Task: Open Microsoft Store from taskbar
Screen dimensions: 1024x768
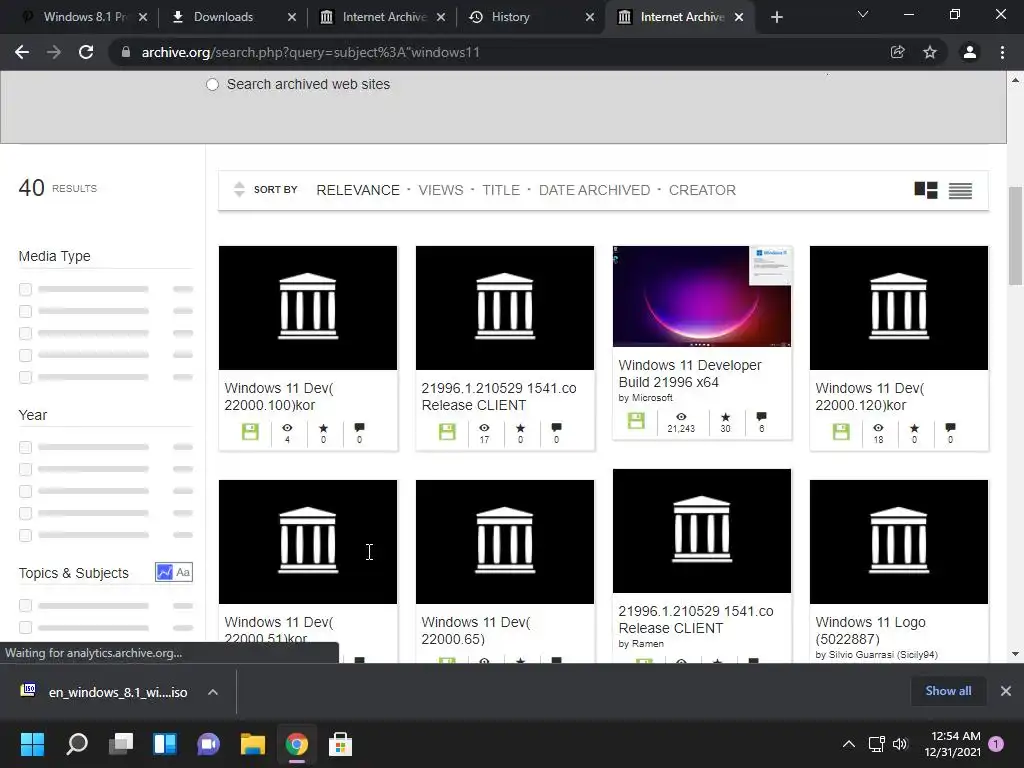Action: pos(340,744)
